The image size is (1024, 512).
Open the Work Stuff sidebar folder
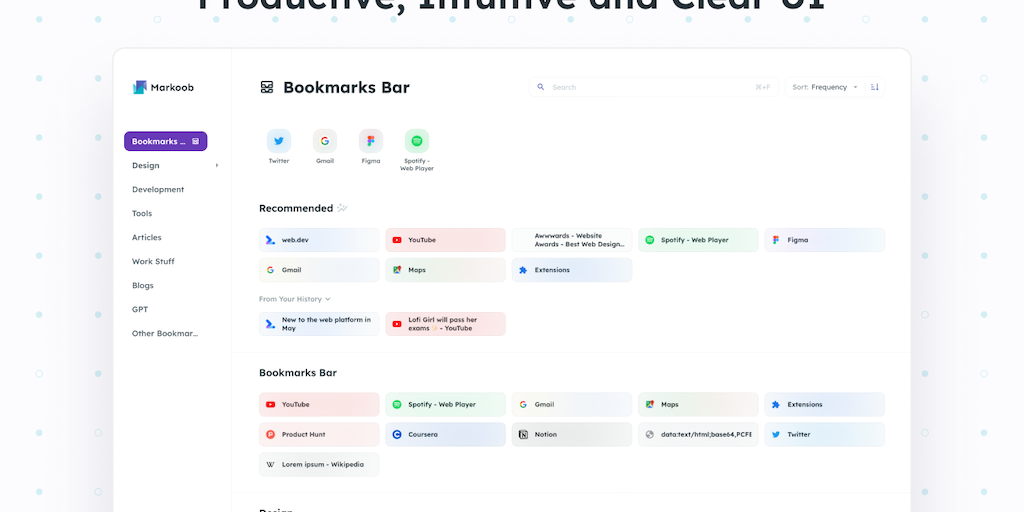[x=153, y=261]
